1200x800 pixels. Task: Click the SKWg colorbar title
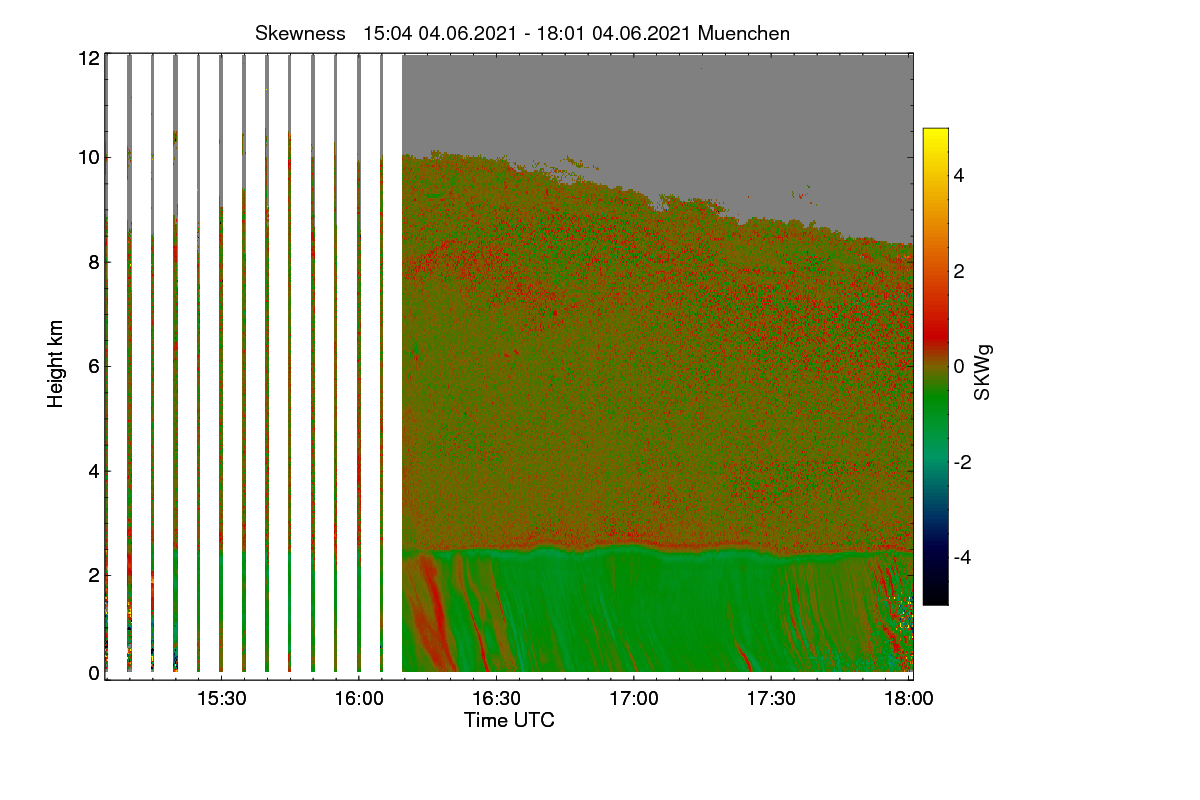983,372
